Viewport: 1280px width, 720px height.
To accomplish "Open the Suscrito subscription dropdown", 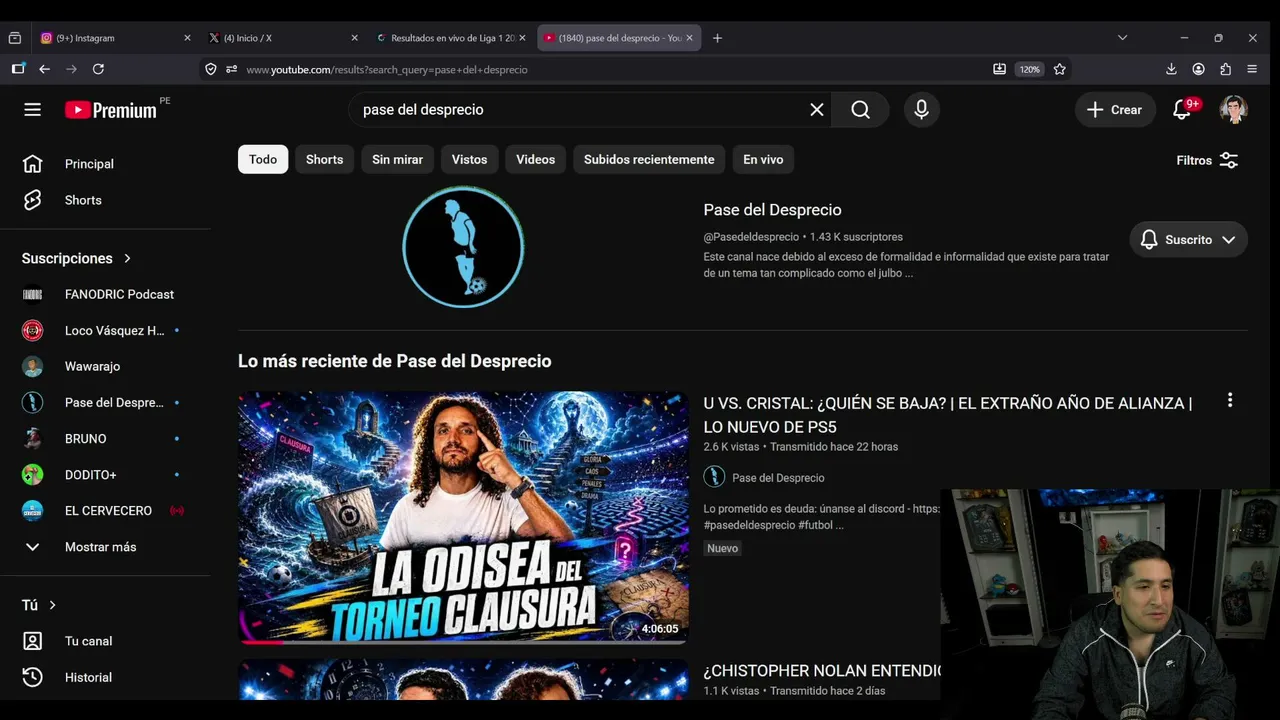I will tap(1188, 240).
